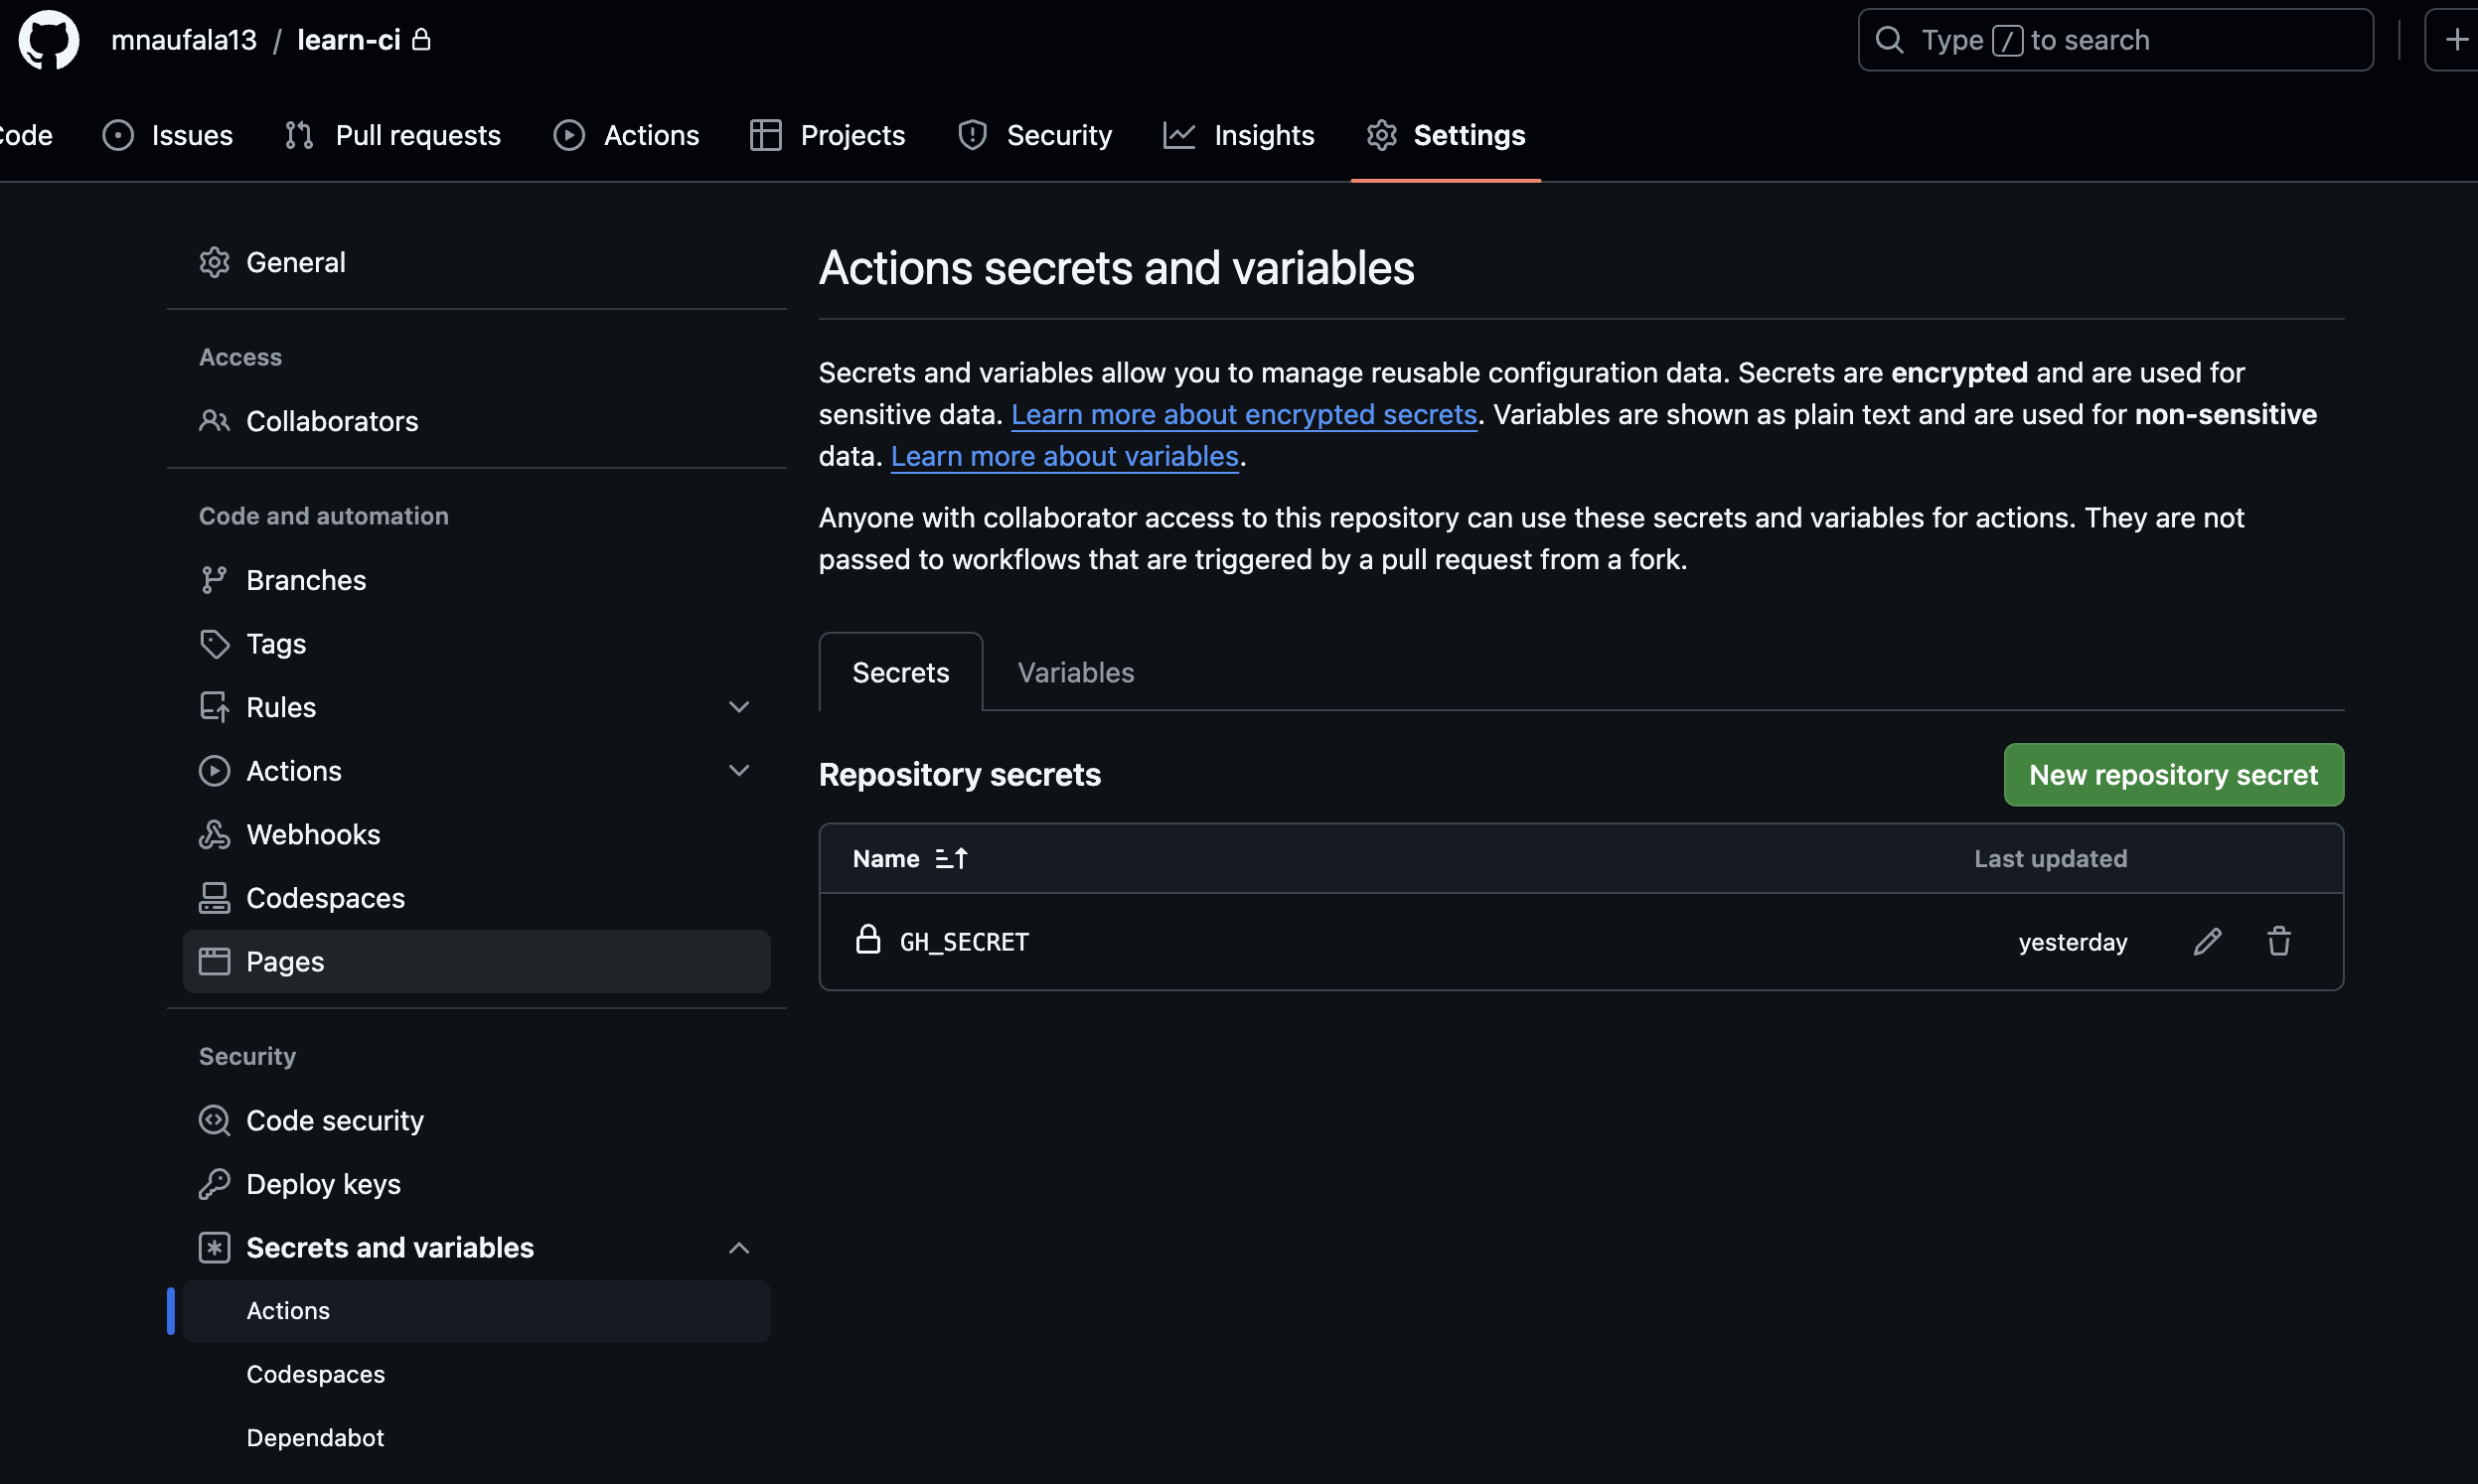Open Learn more about encrypted secrets link
The height and width of the screenshot is (1484, 2478).
point(1243,414)
